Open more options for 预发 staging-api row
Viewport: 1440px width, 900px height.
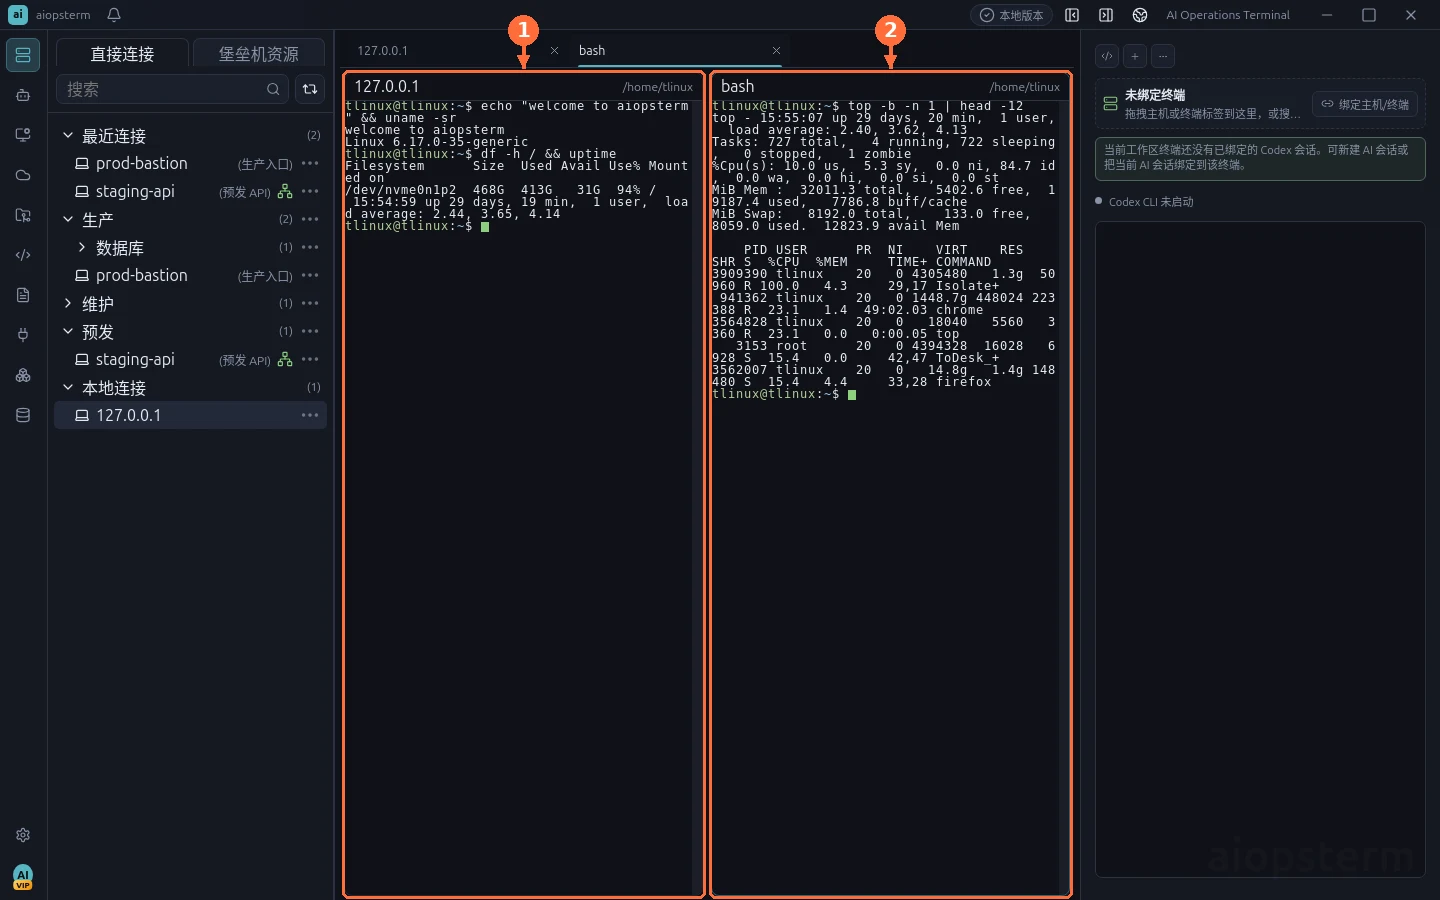(310, 359)
